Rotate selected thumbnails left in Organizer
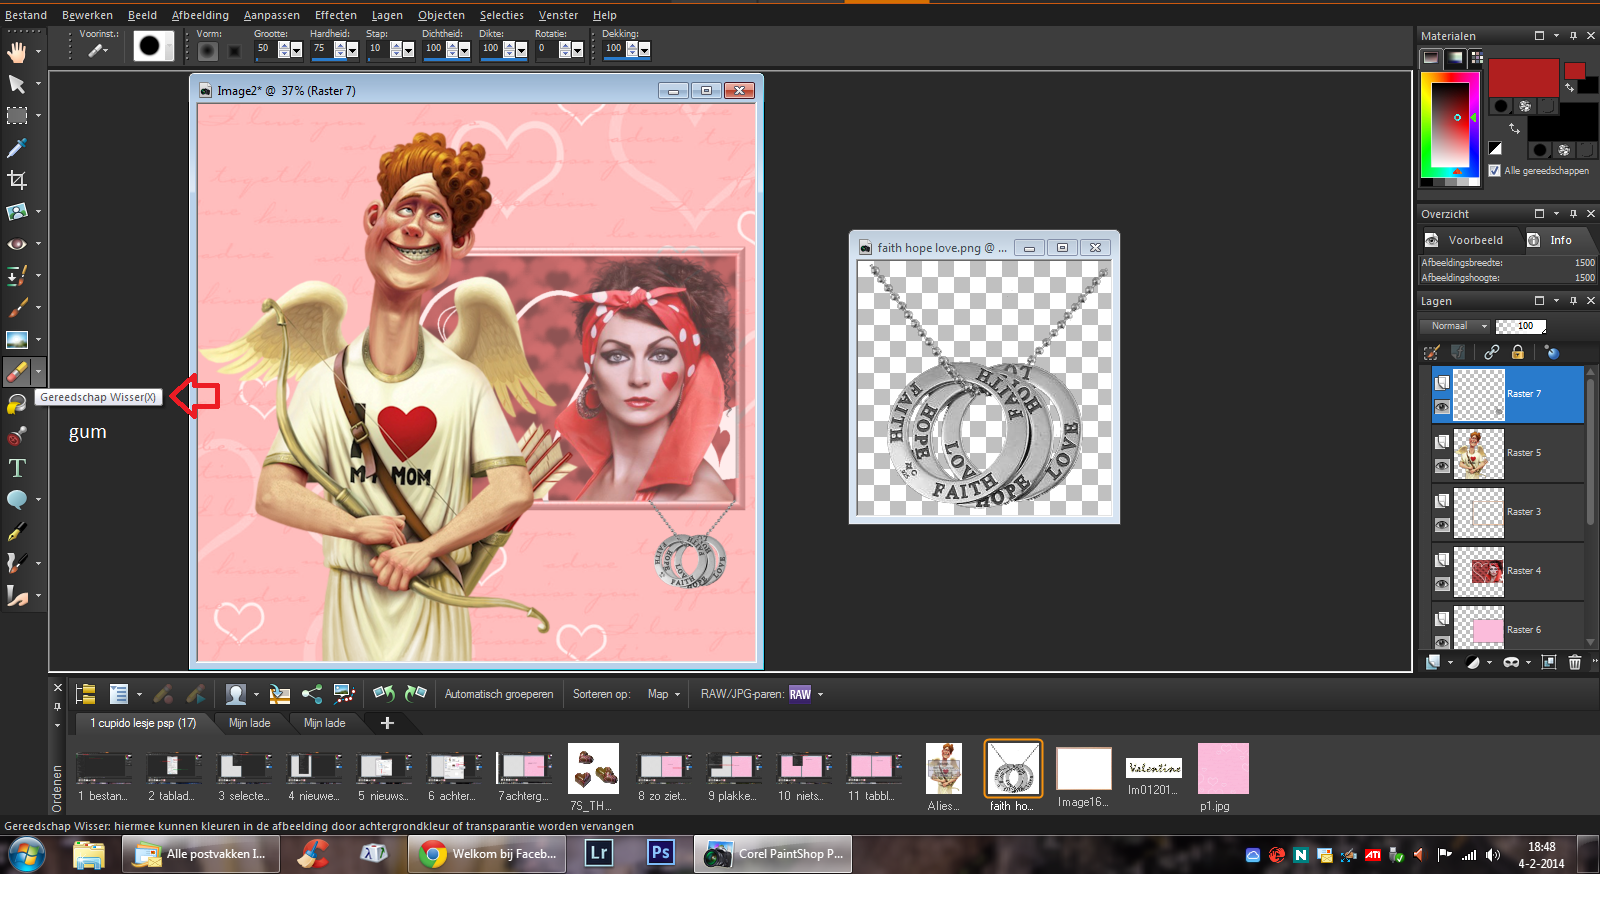The image size is (1600, 900). (384, 694)
